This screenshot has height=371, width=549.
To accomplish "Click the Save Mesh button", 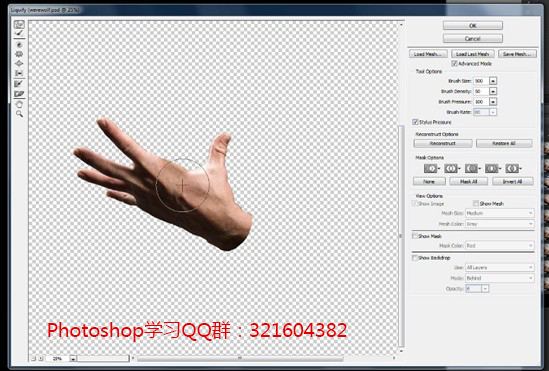I will [517, 54].
